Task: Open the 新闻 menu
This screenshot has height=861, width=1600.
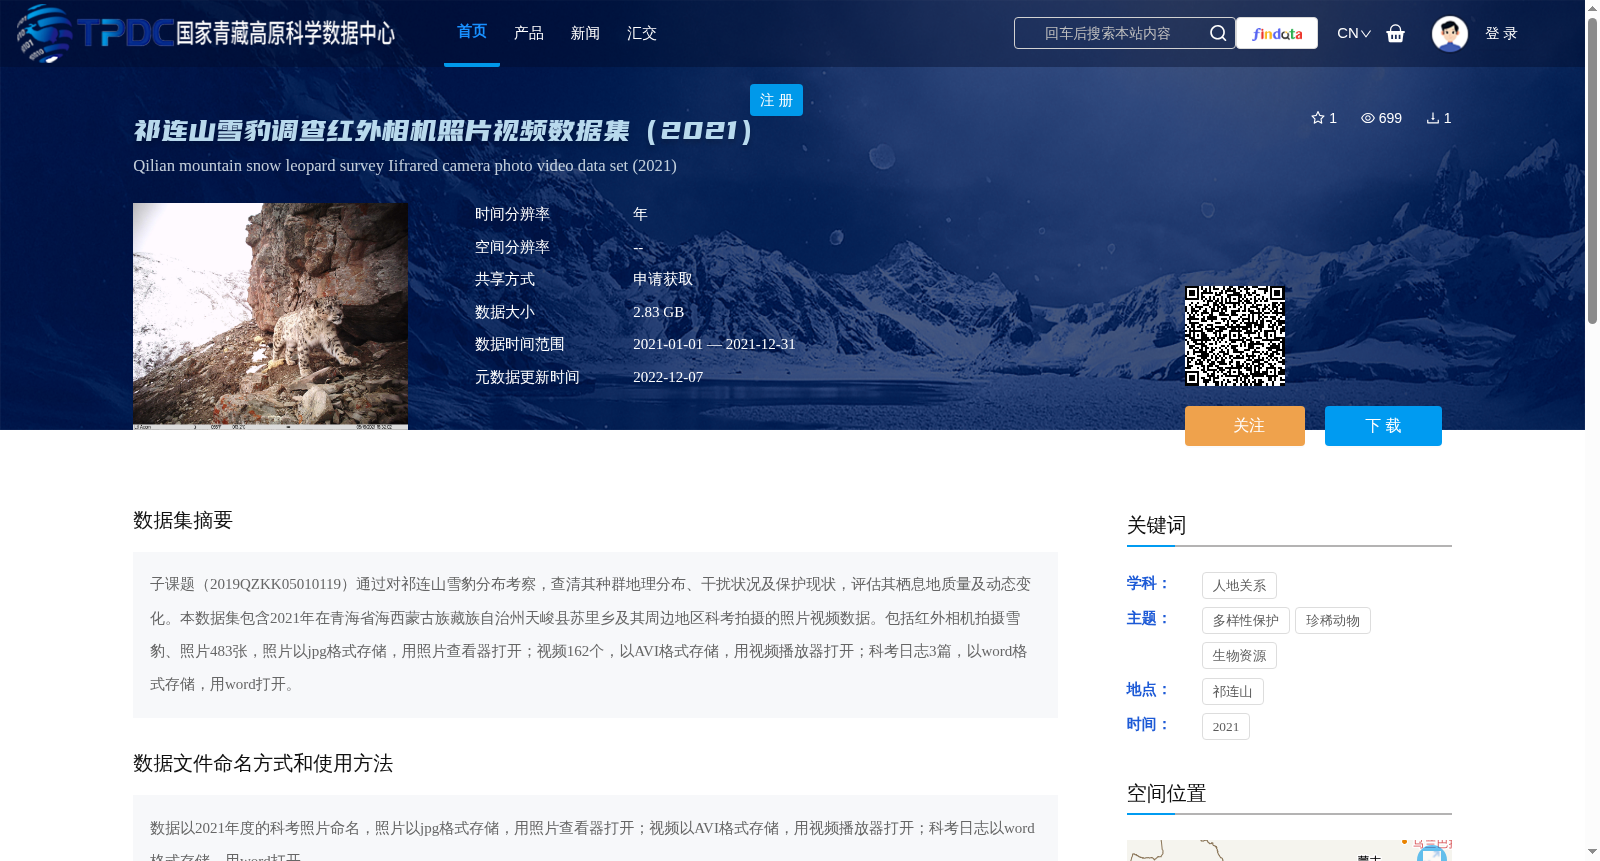Action: coord(585,33)
